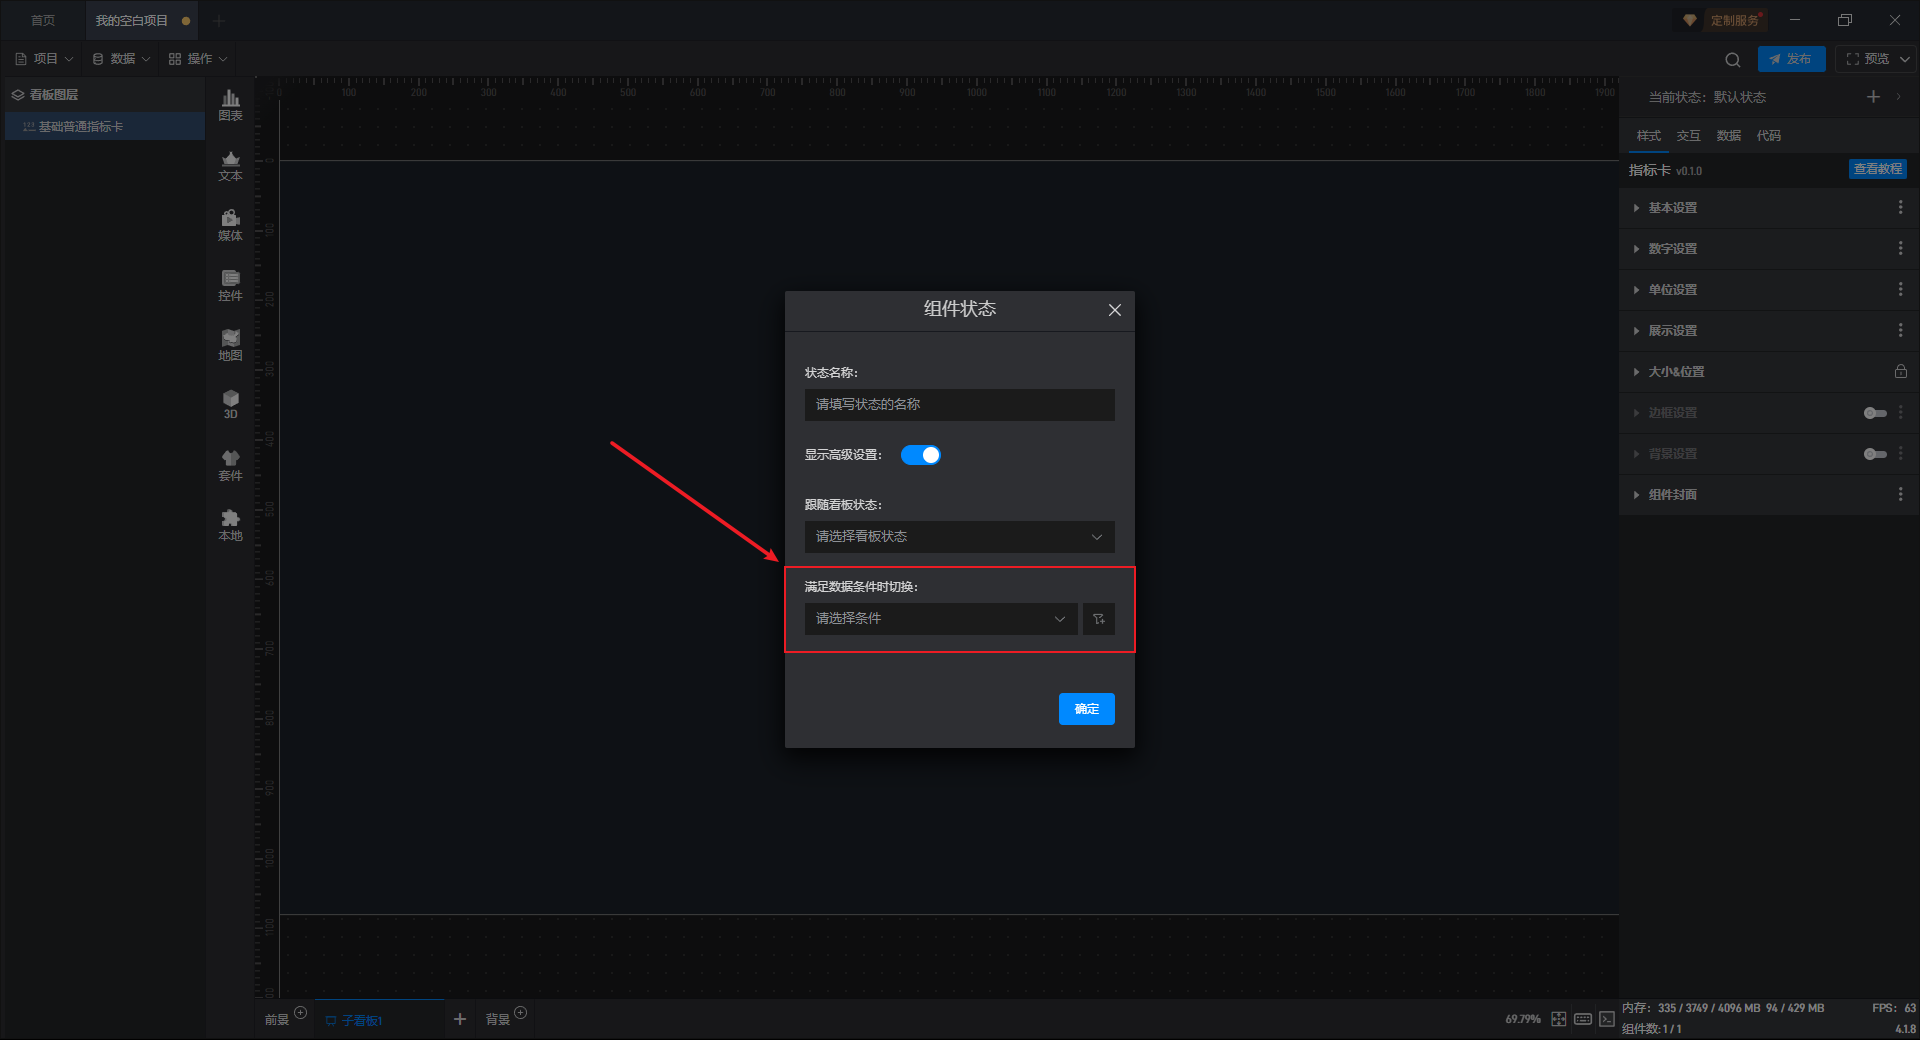1920x1040 pixels.
Task: Switch to the 数据 tab in right panel
Action: pyautogui.click(x=1728, y=135)
